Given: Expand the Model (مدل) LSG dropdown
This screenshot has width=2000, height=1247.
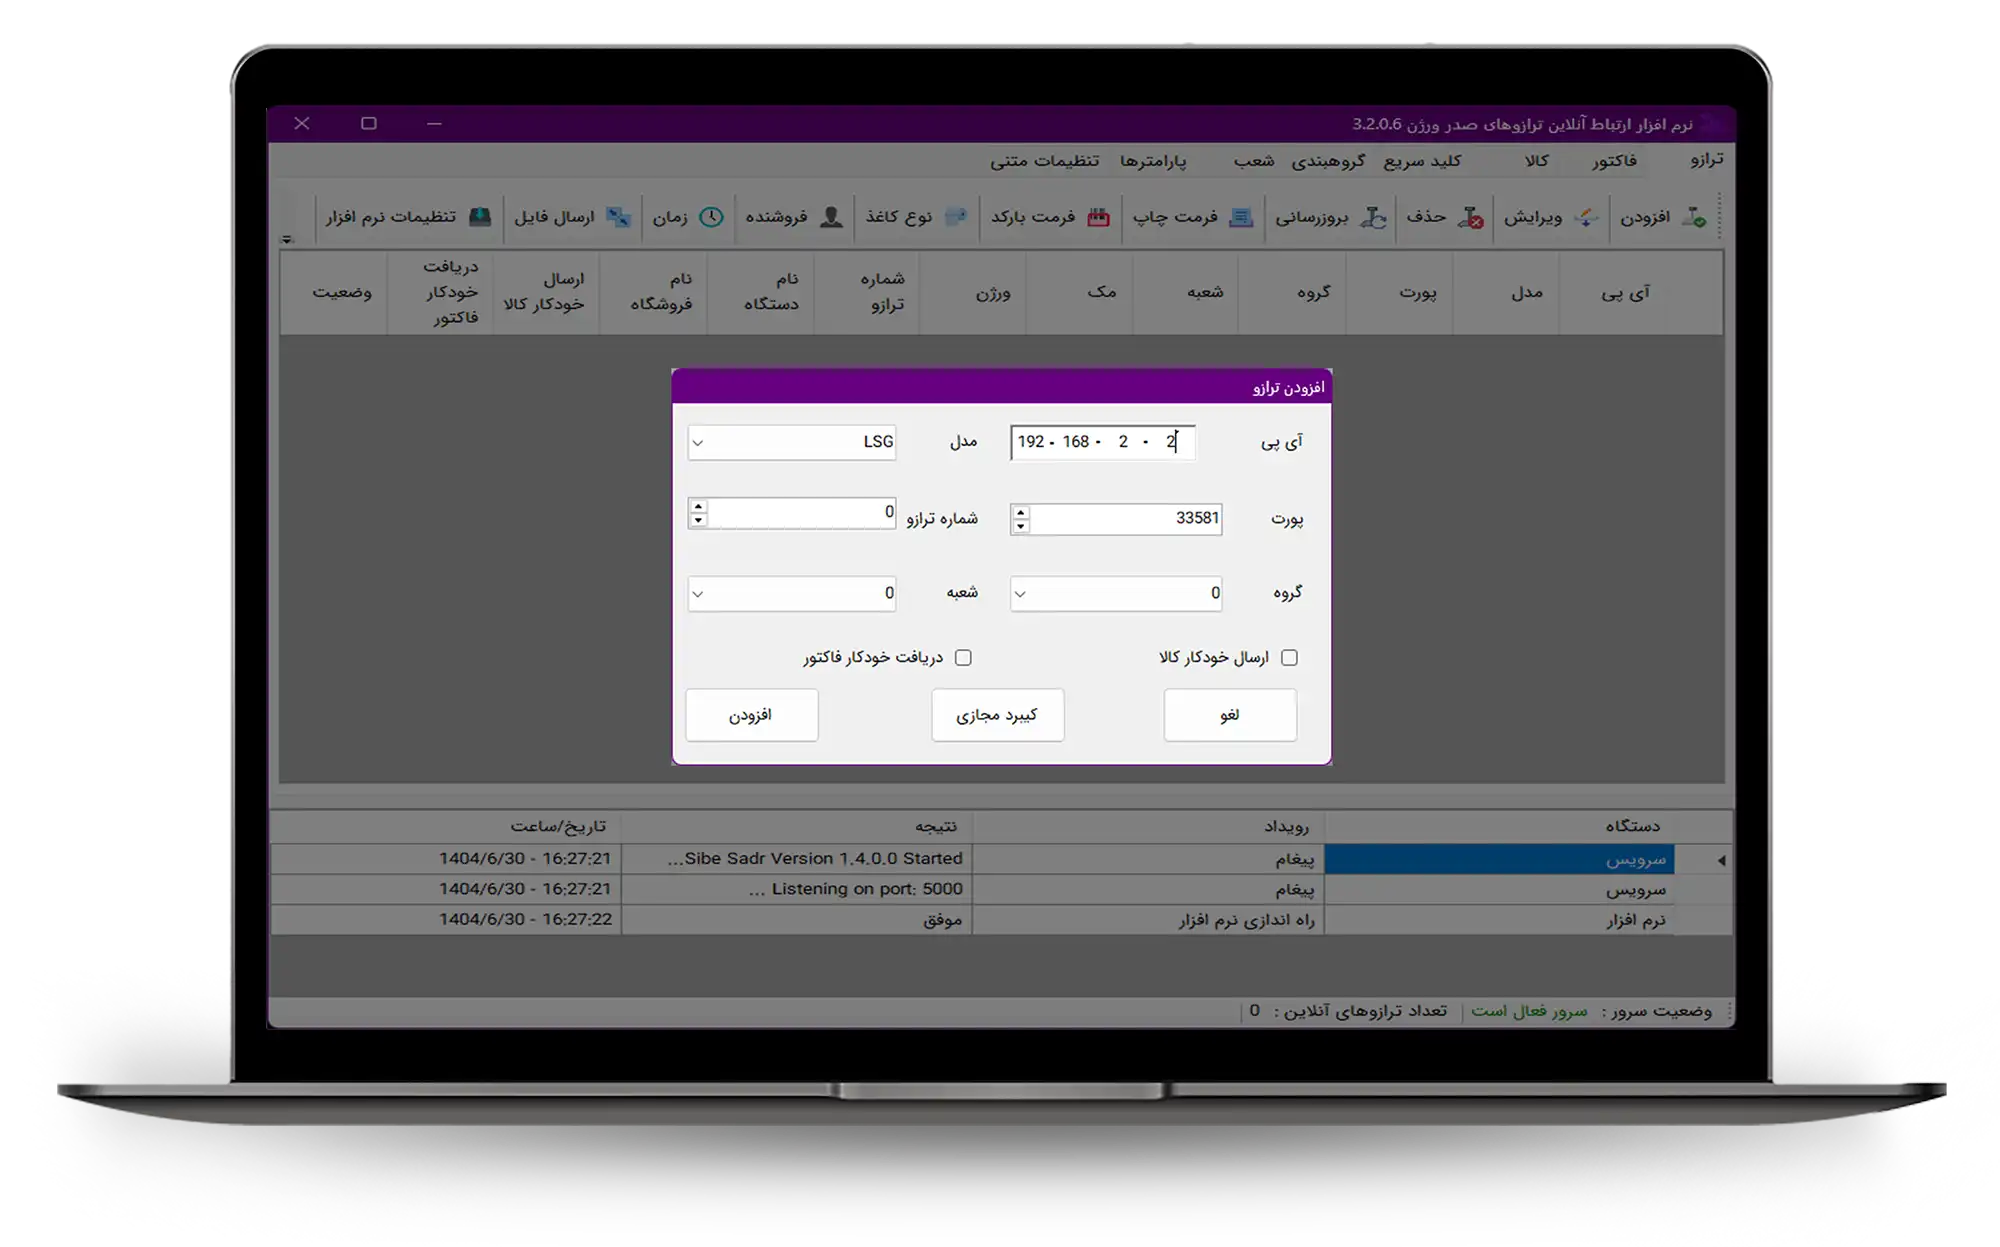Looking at the screenshot, I should (698, 442).
